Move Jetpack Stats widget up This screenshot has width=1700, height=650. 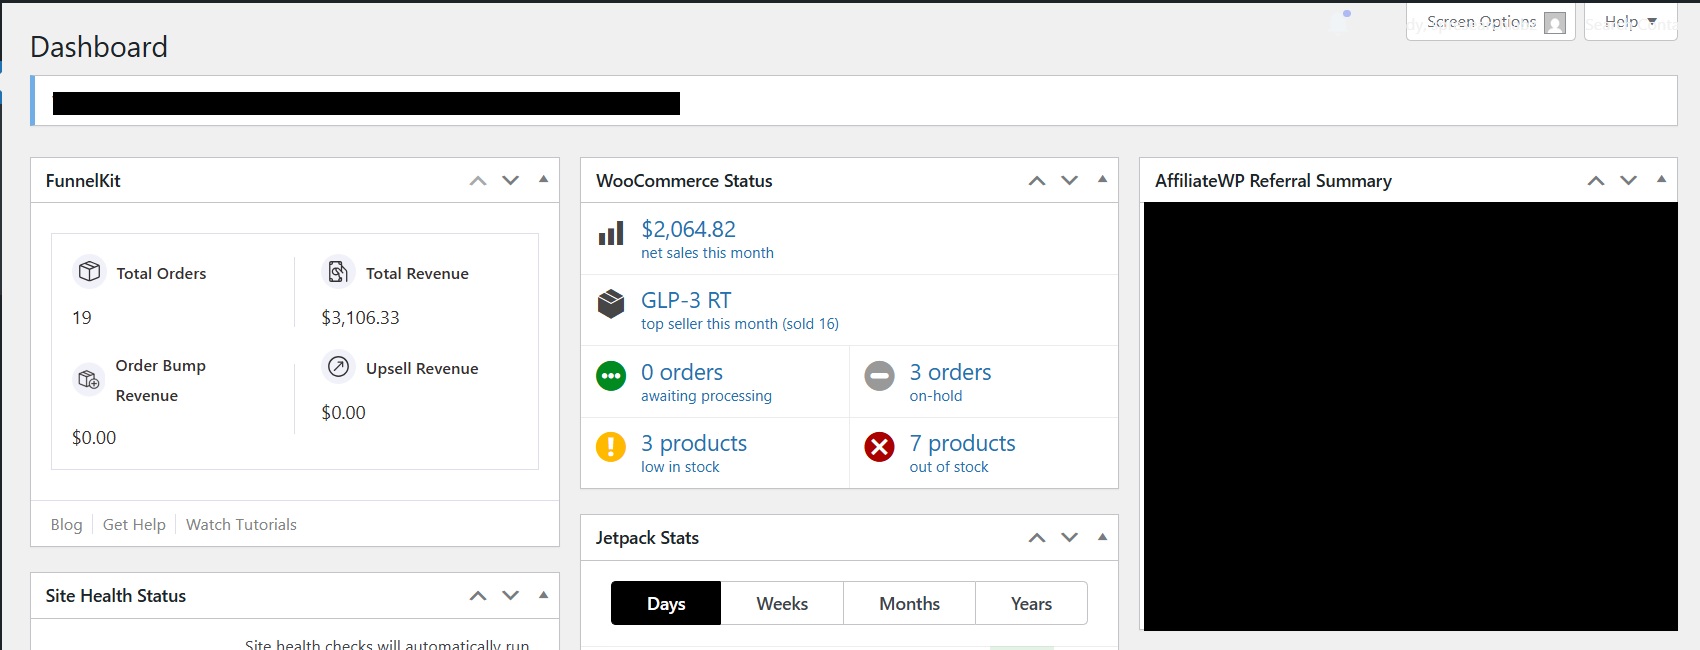coord(1037,538)
